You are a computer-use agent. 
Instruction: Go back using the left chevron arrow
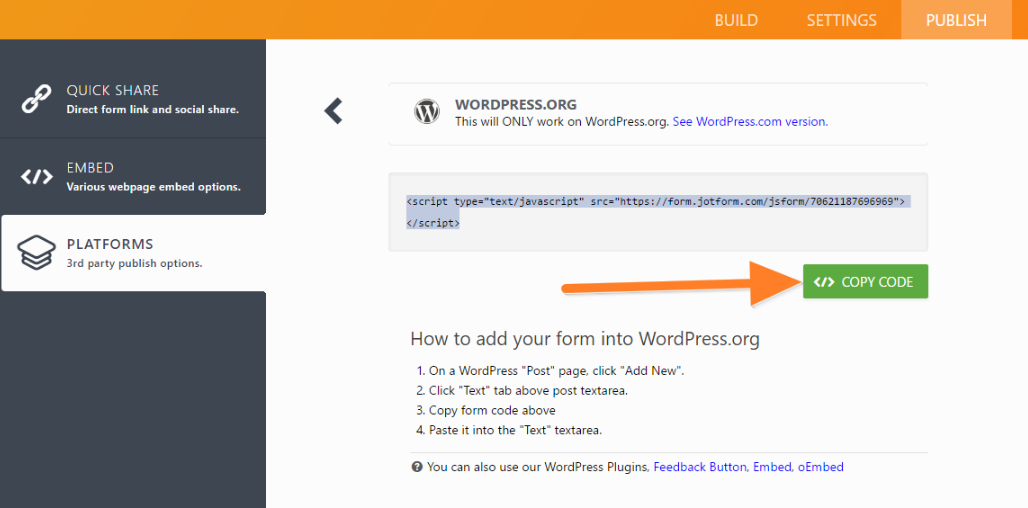pyautogui.click(x=334, y=111)
